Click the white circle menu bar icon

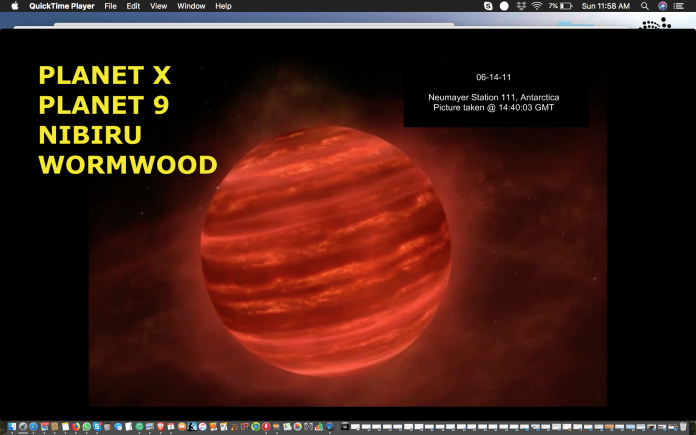(x=504, y=6)
